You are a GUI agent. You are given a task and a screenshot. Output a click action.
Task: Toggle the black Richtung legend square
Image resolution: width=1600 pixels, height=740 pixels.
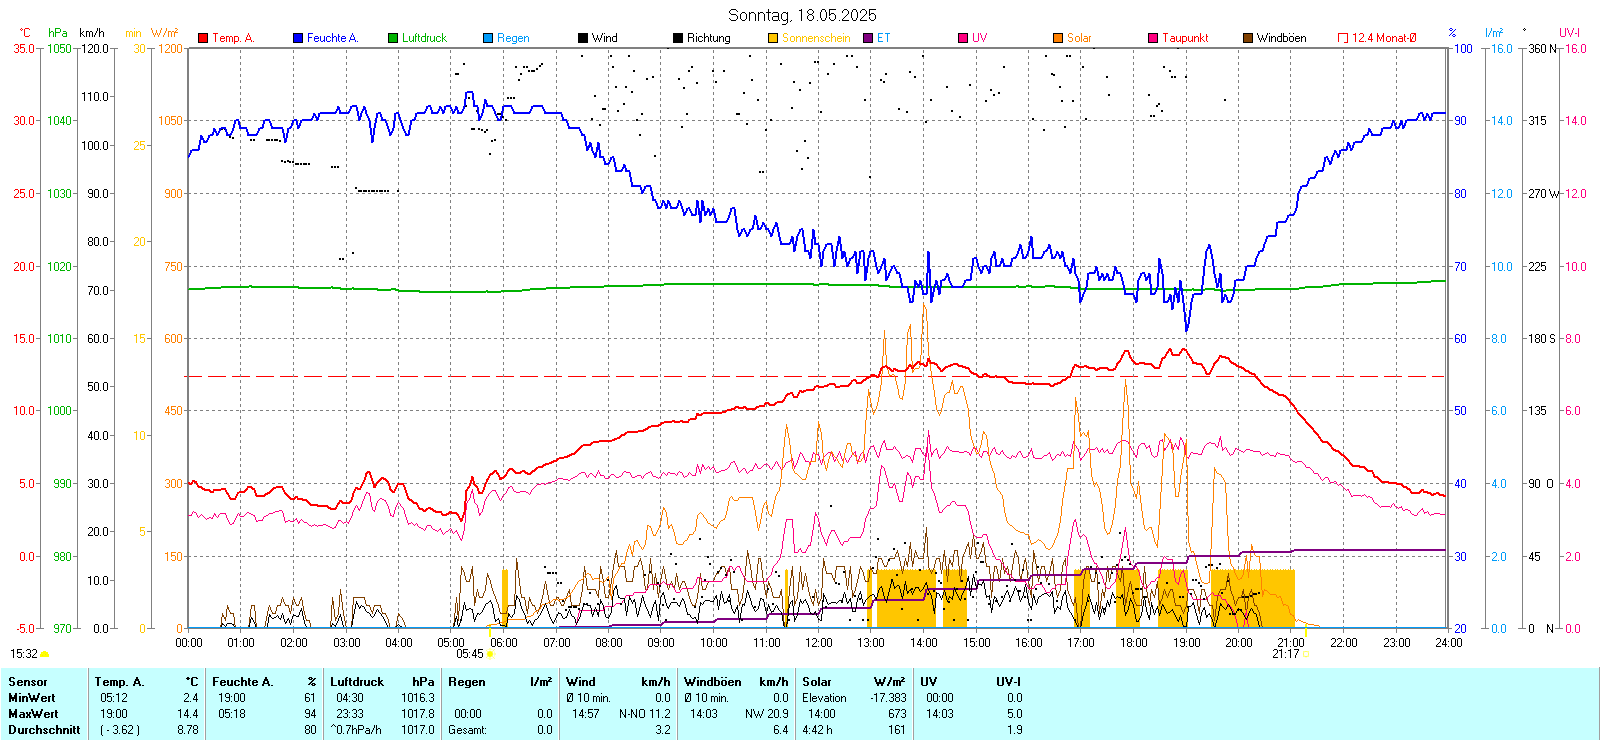tap(678, 38)
